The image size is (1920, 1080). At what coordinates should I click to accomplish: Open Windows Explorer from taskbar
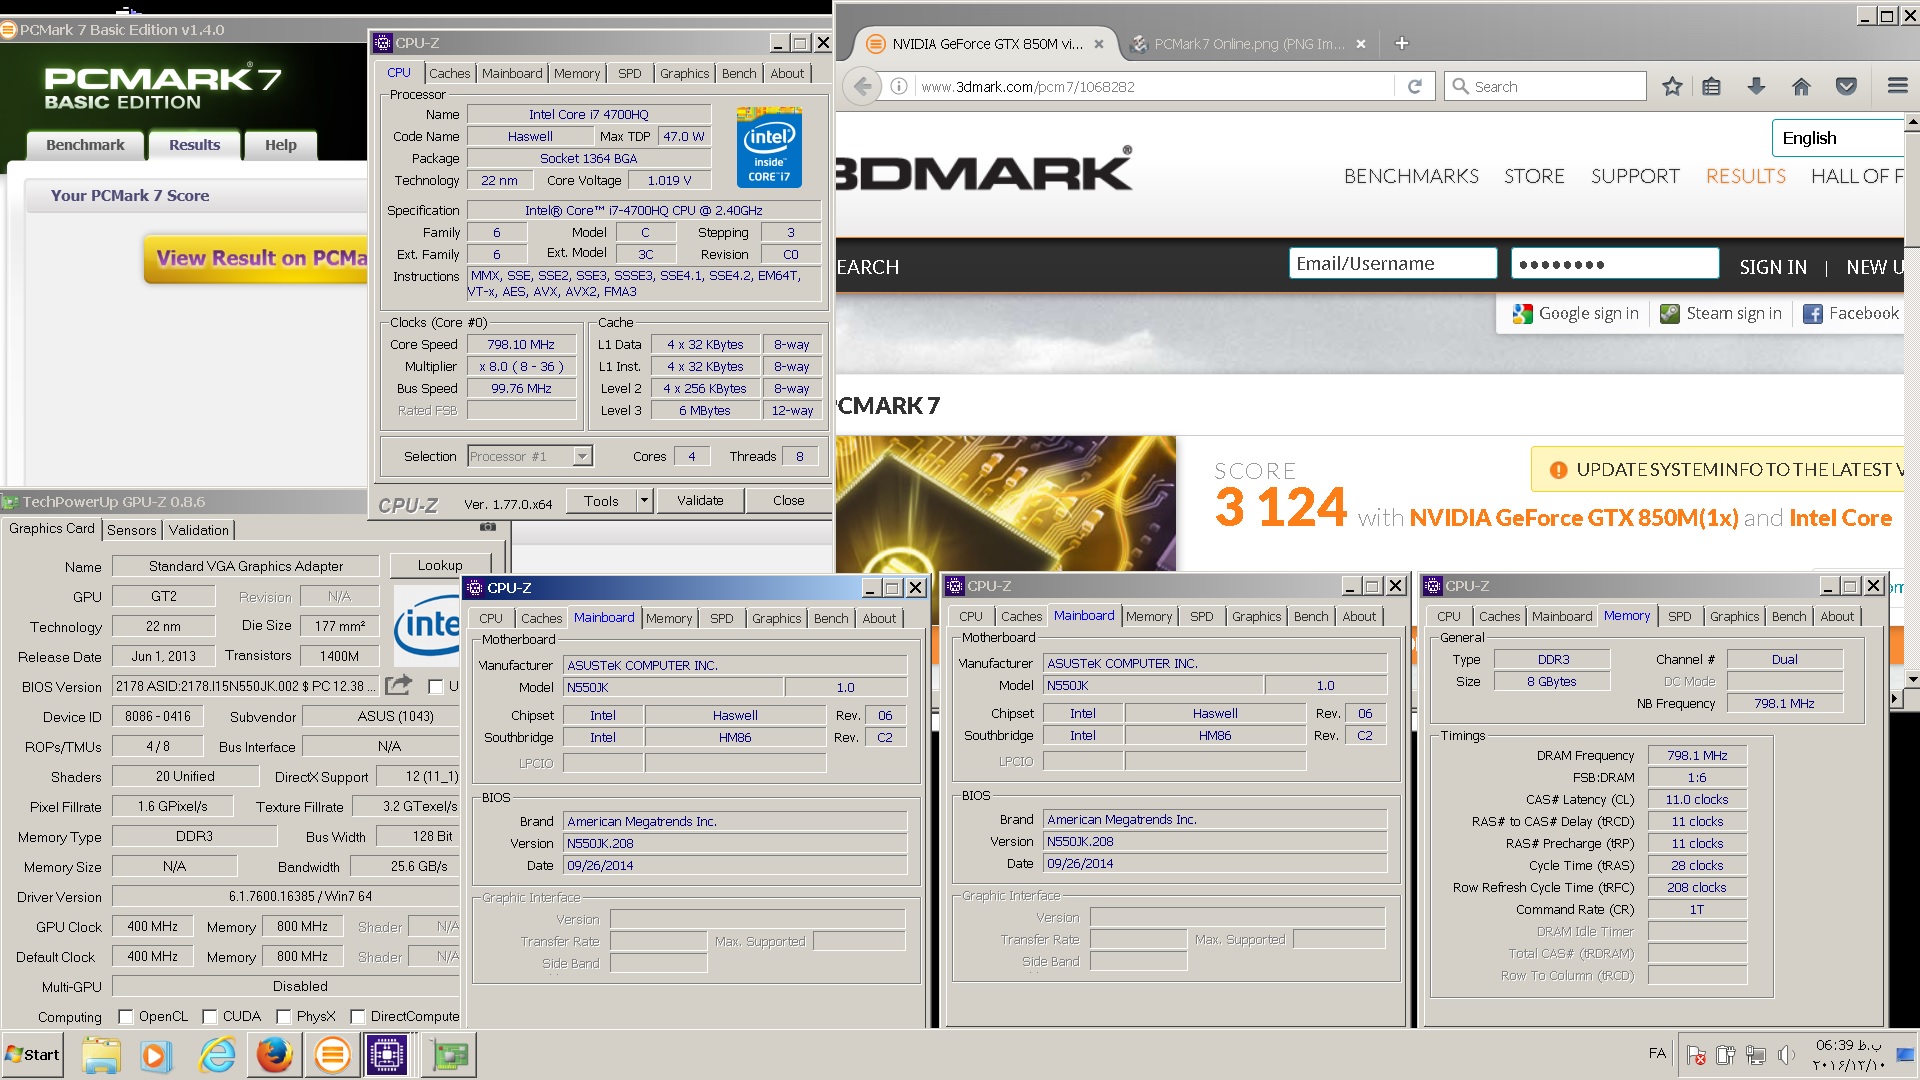point(101,1055)
